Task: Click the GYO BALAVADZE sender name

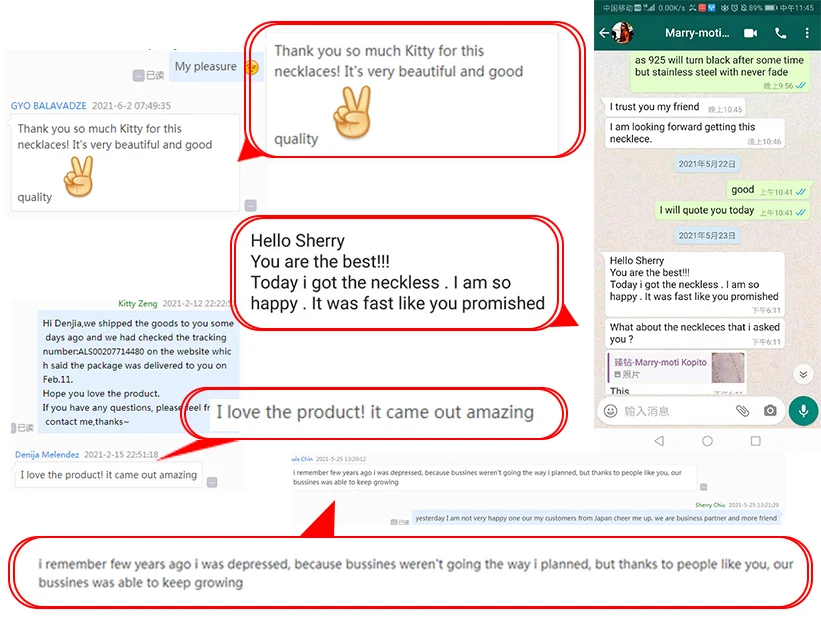Action: (48, 105)
